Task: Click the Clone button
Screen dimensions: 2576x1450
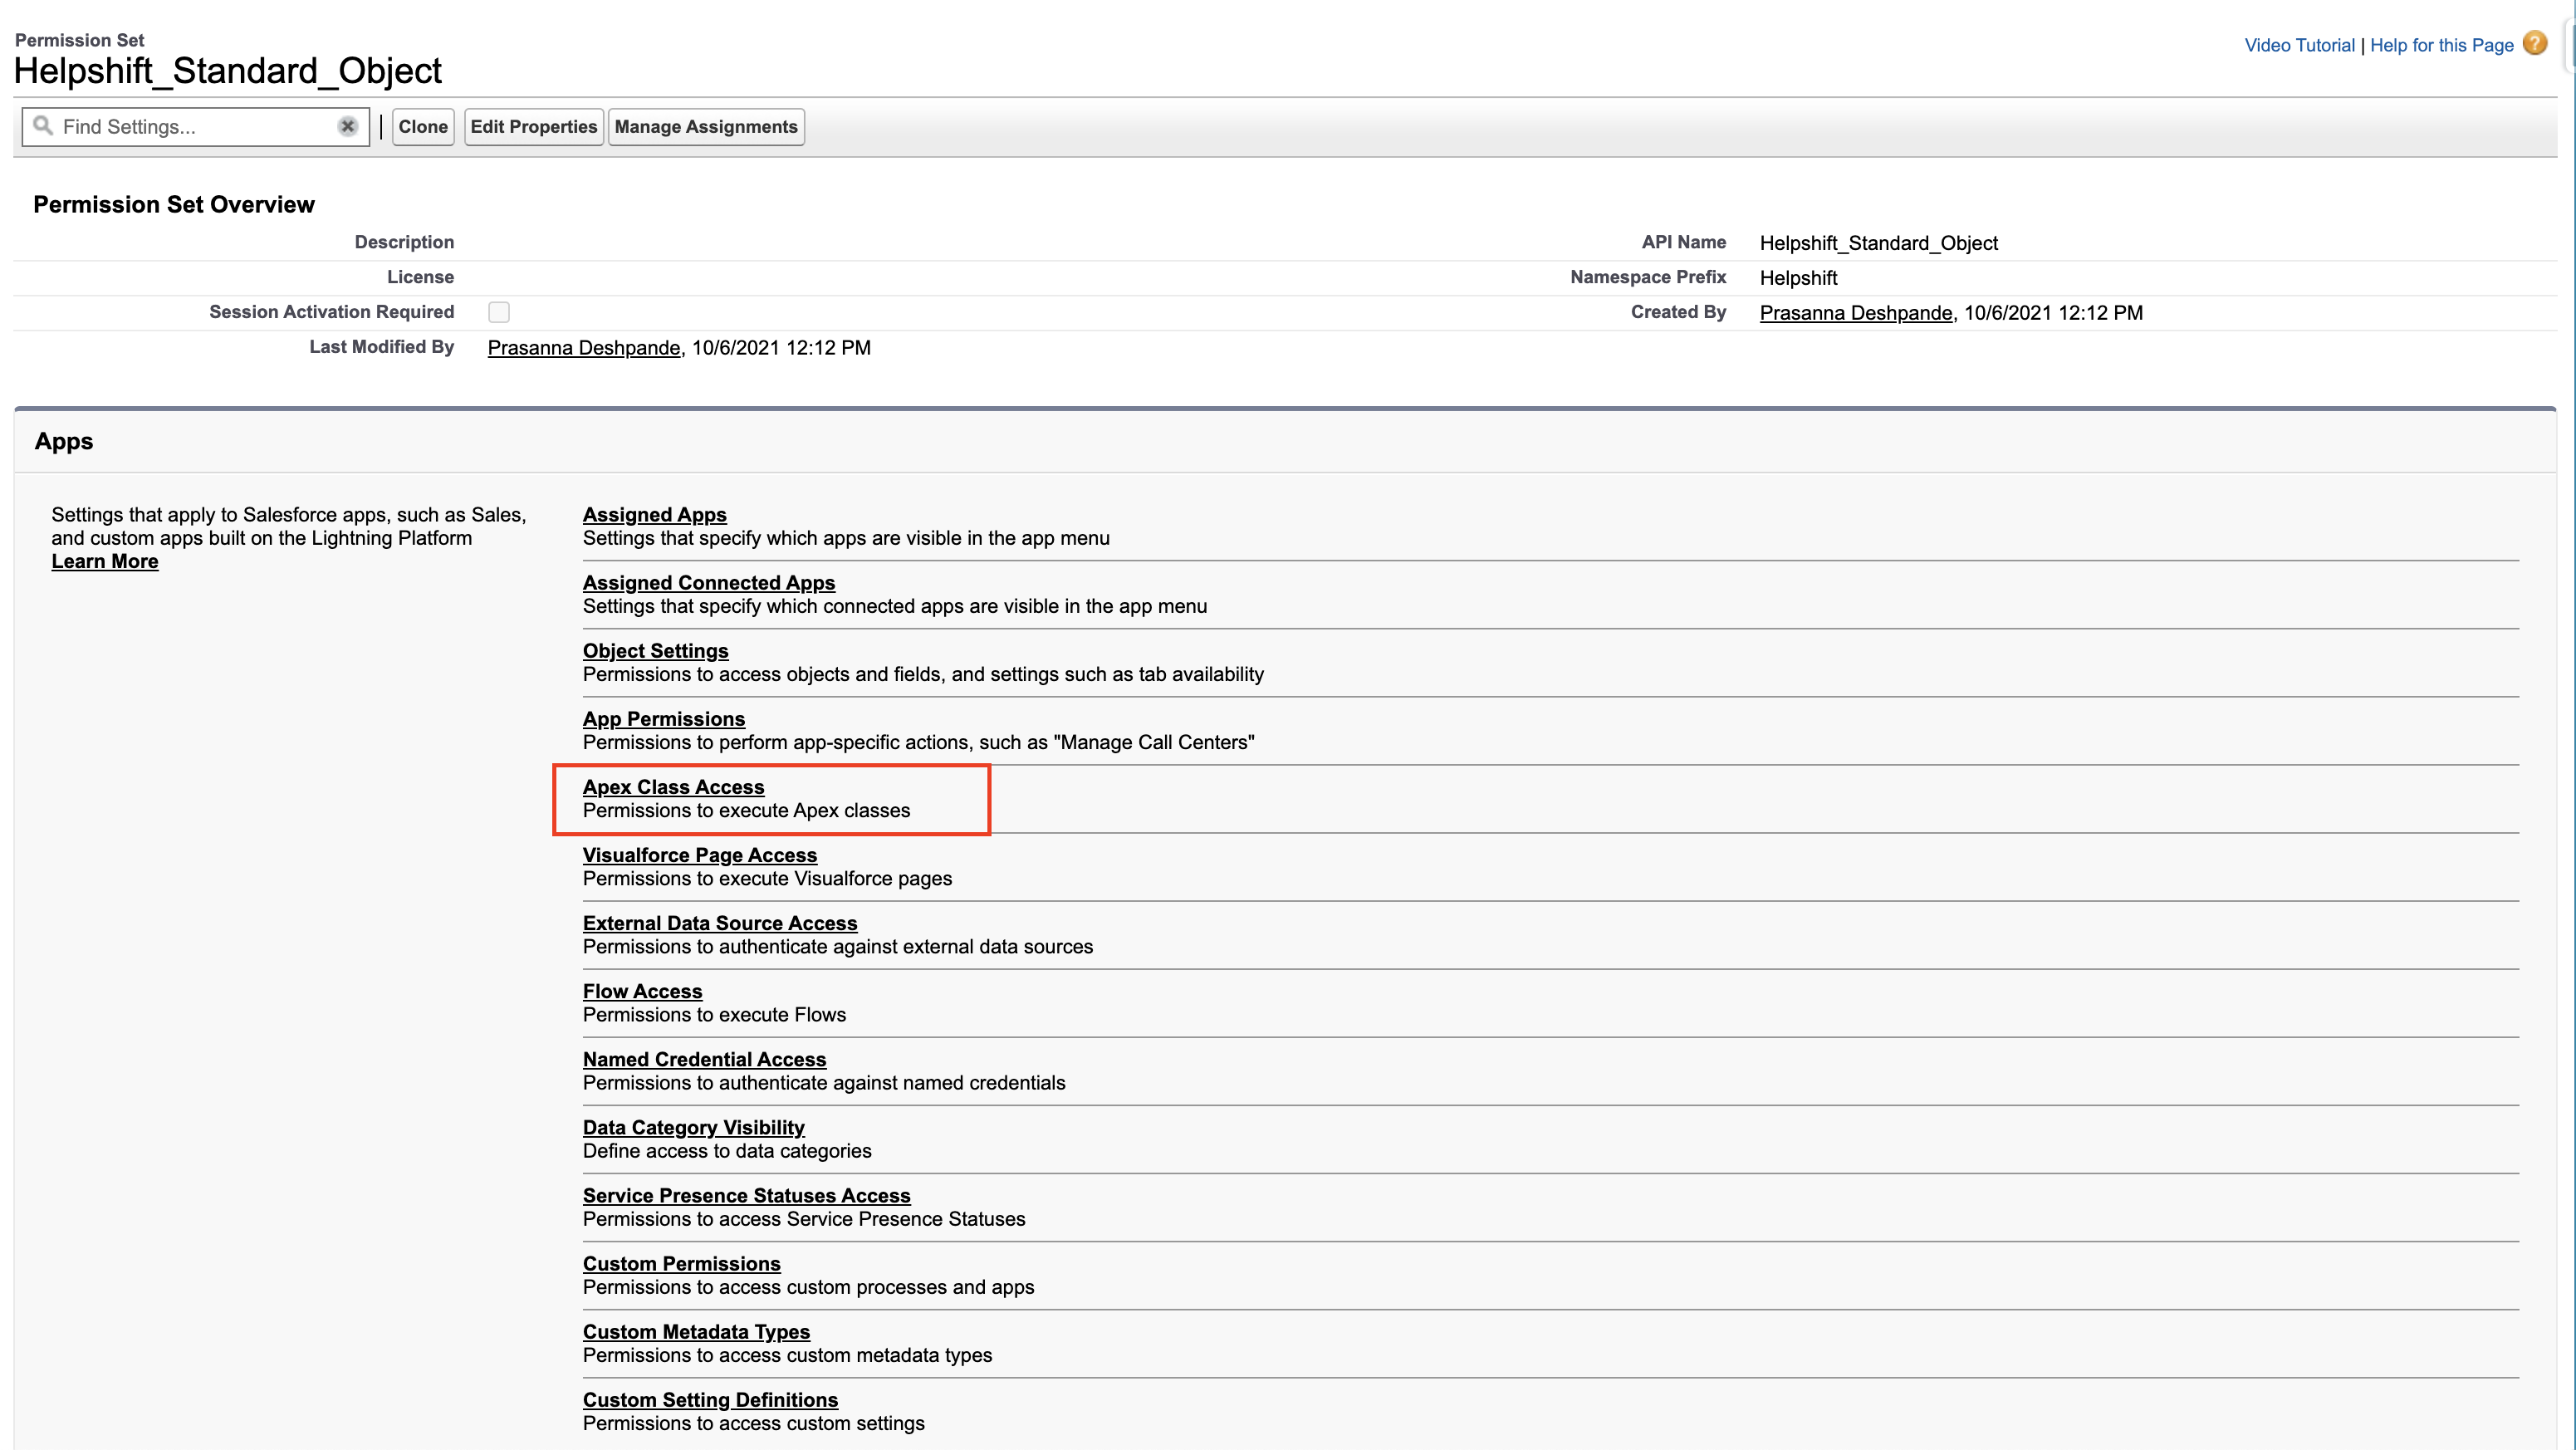Action: pos(423,127)
